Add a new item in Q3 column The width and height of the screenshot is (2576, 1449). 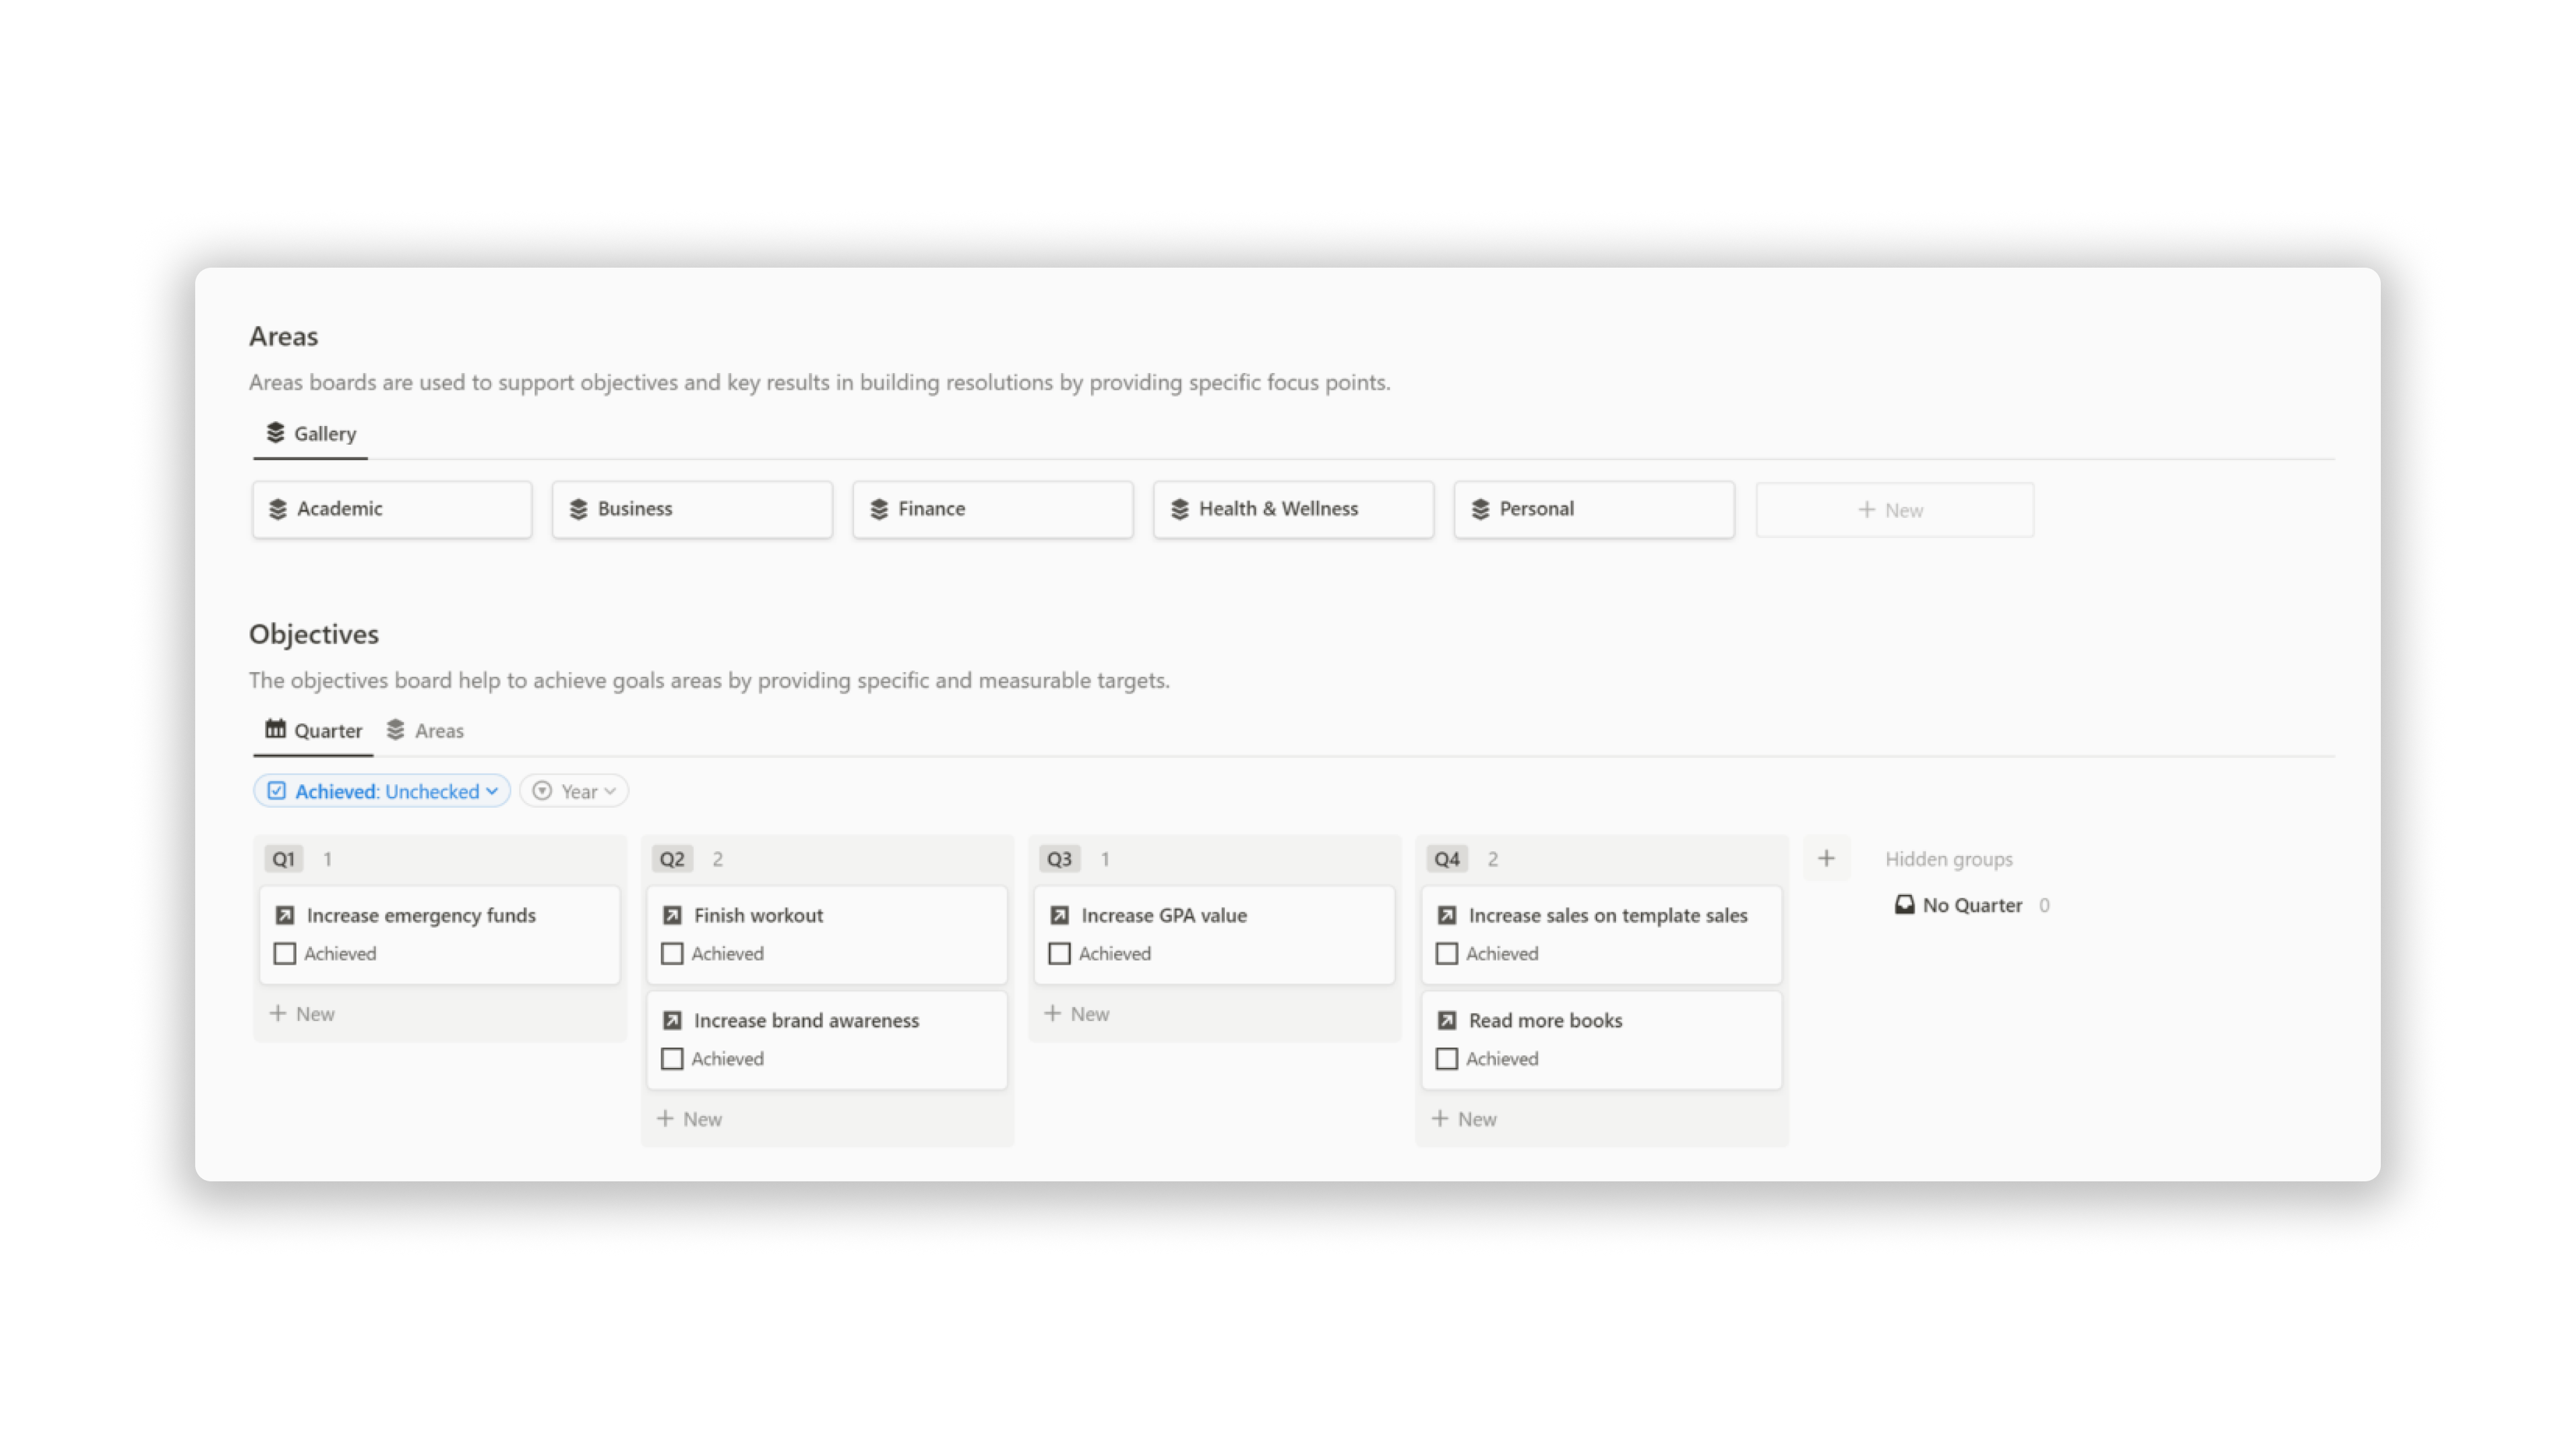click(1077, 1014)
